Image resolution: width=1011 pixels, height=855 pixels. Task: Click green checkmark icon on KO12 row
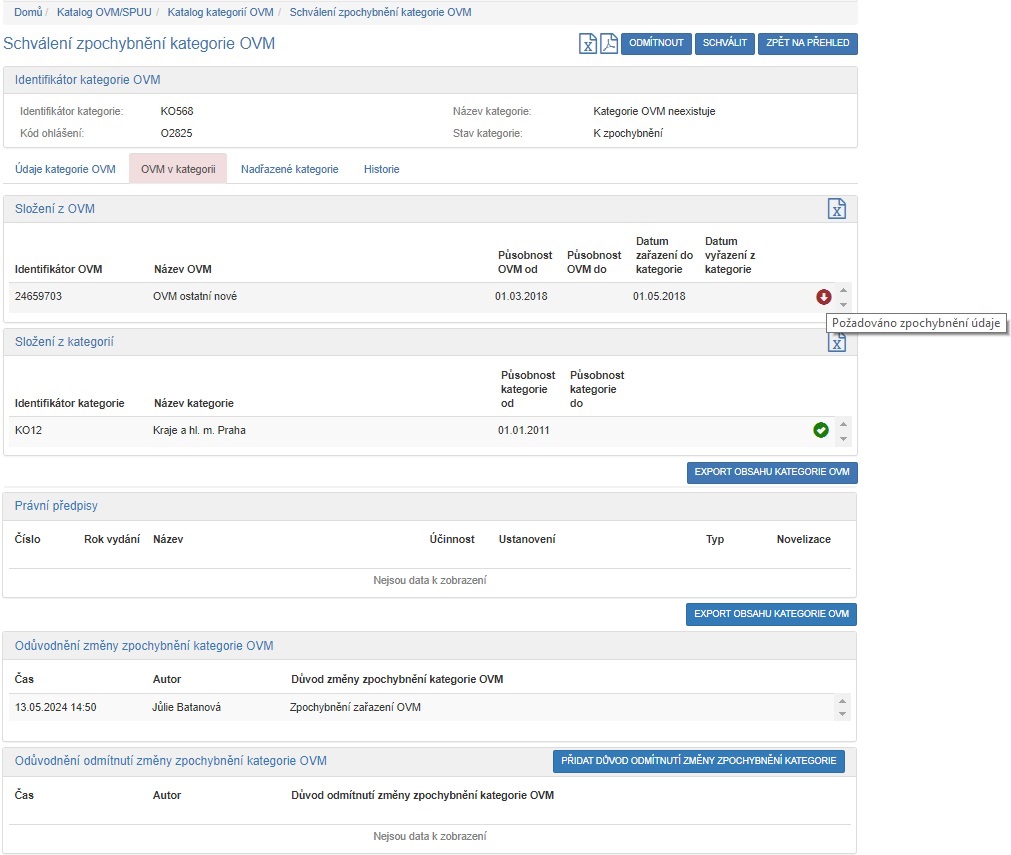coord(821,430)
